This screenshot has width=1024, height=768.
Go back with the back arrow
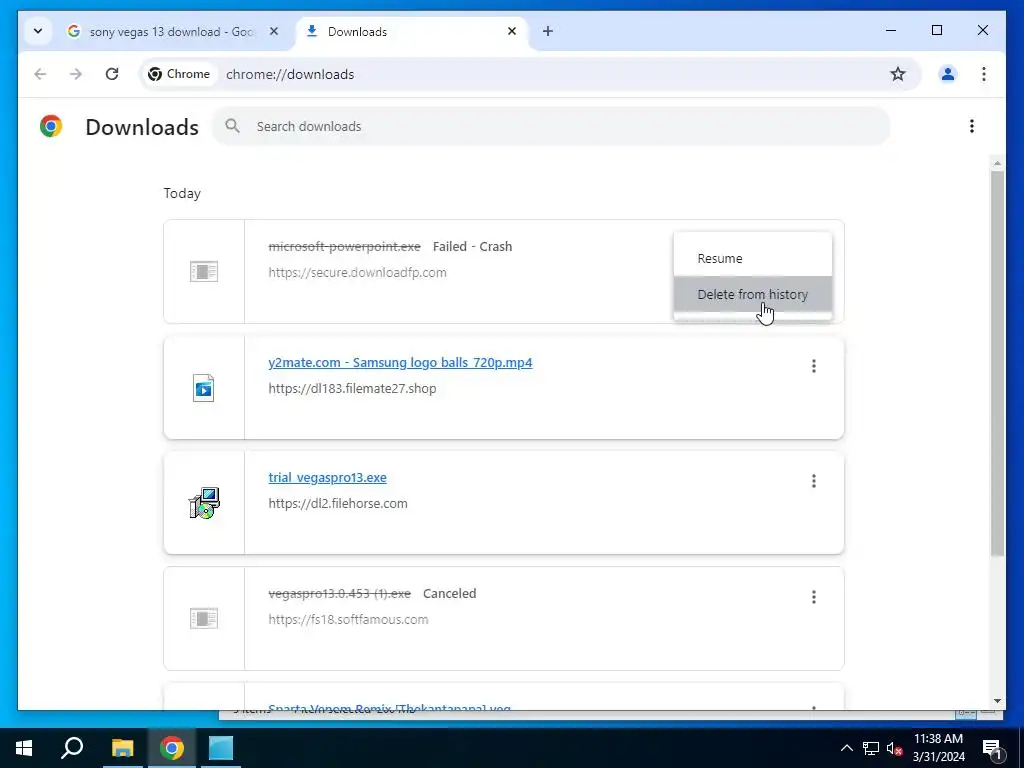tap(40, 74)
